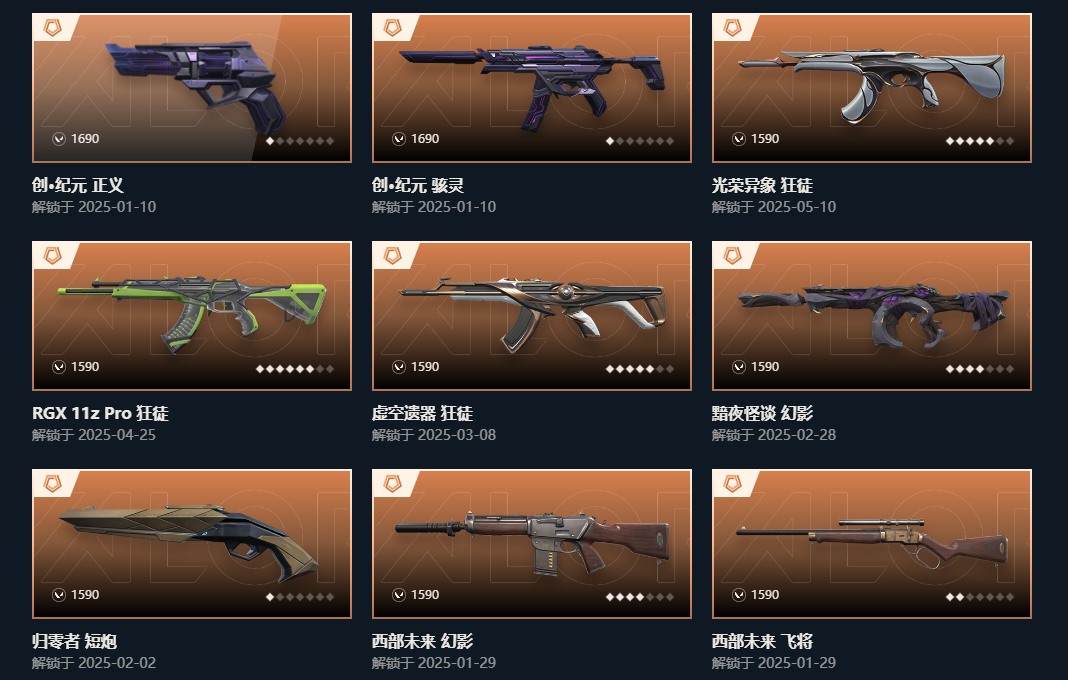Click the tier badge icon on 光荣异象 狂徒 card

tap(732, 28)
